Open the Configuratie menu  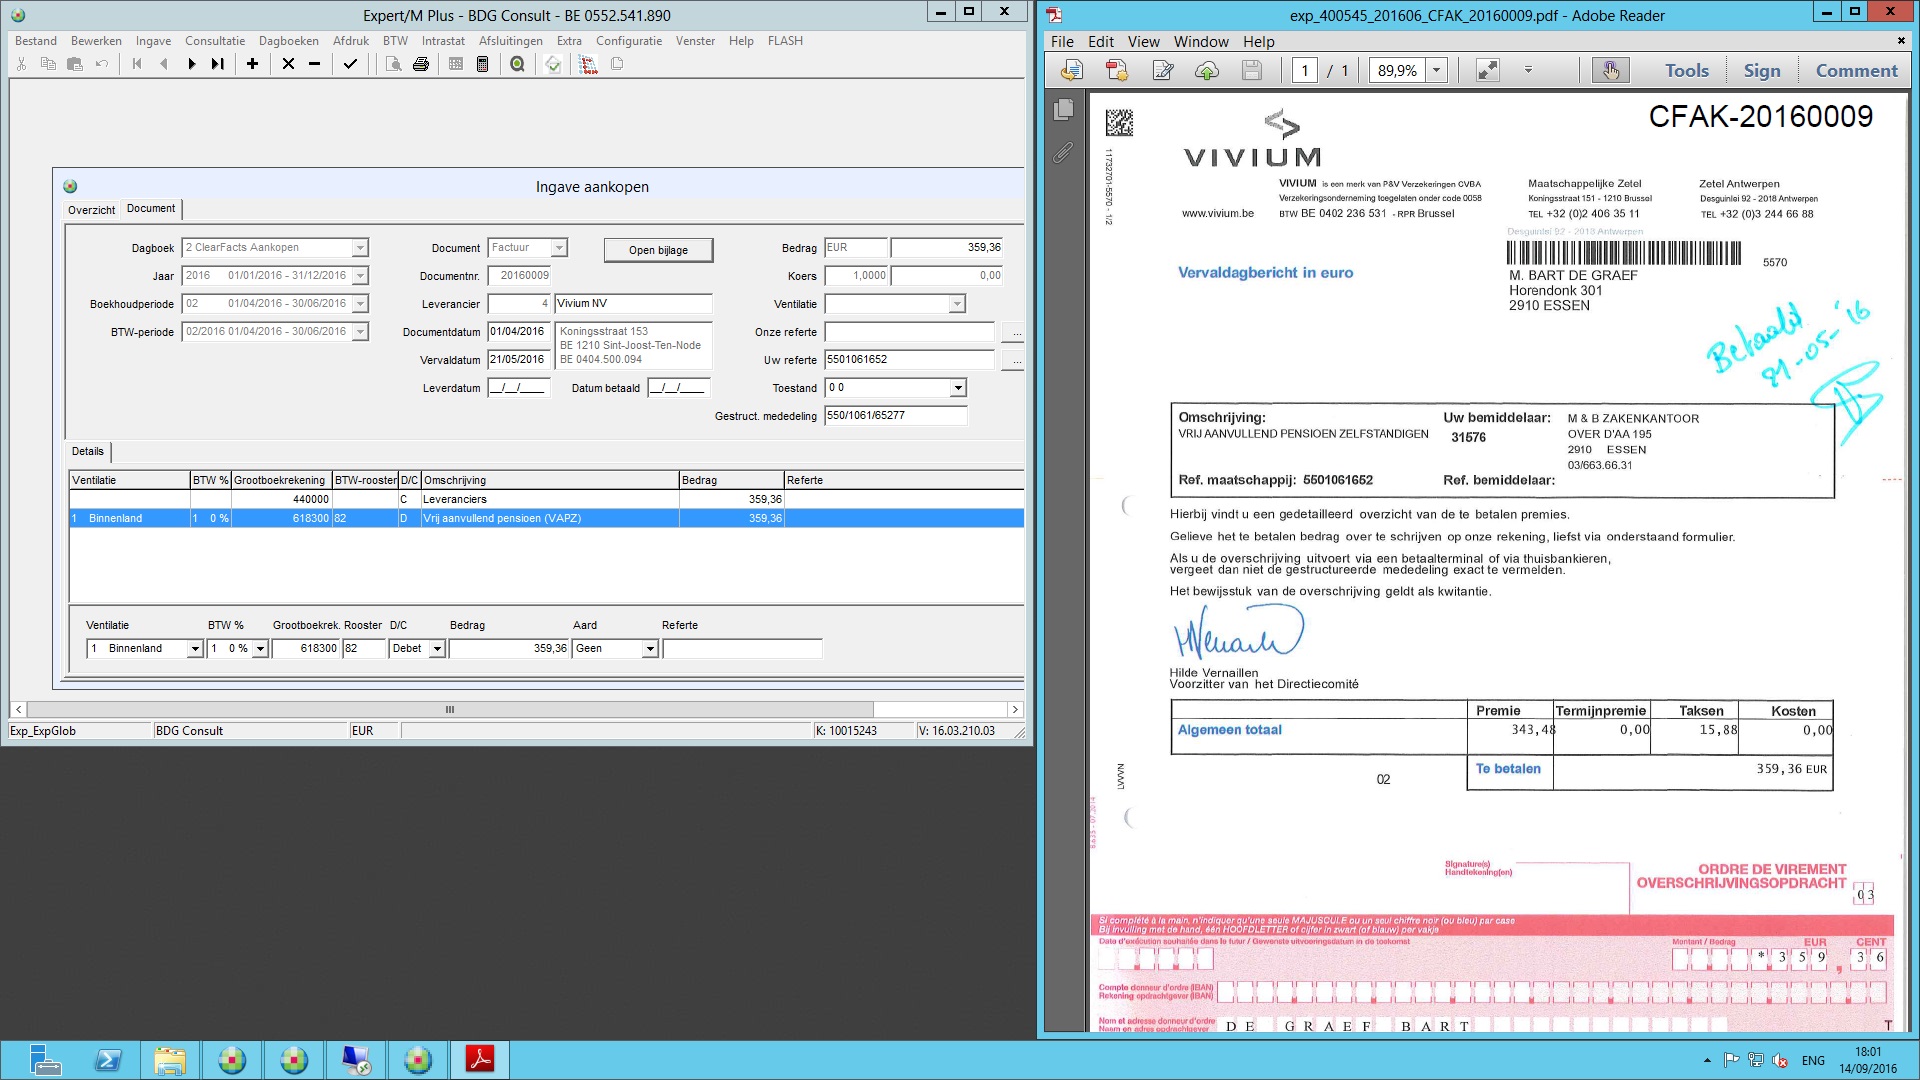629,41
